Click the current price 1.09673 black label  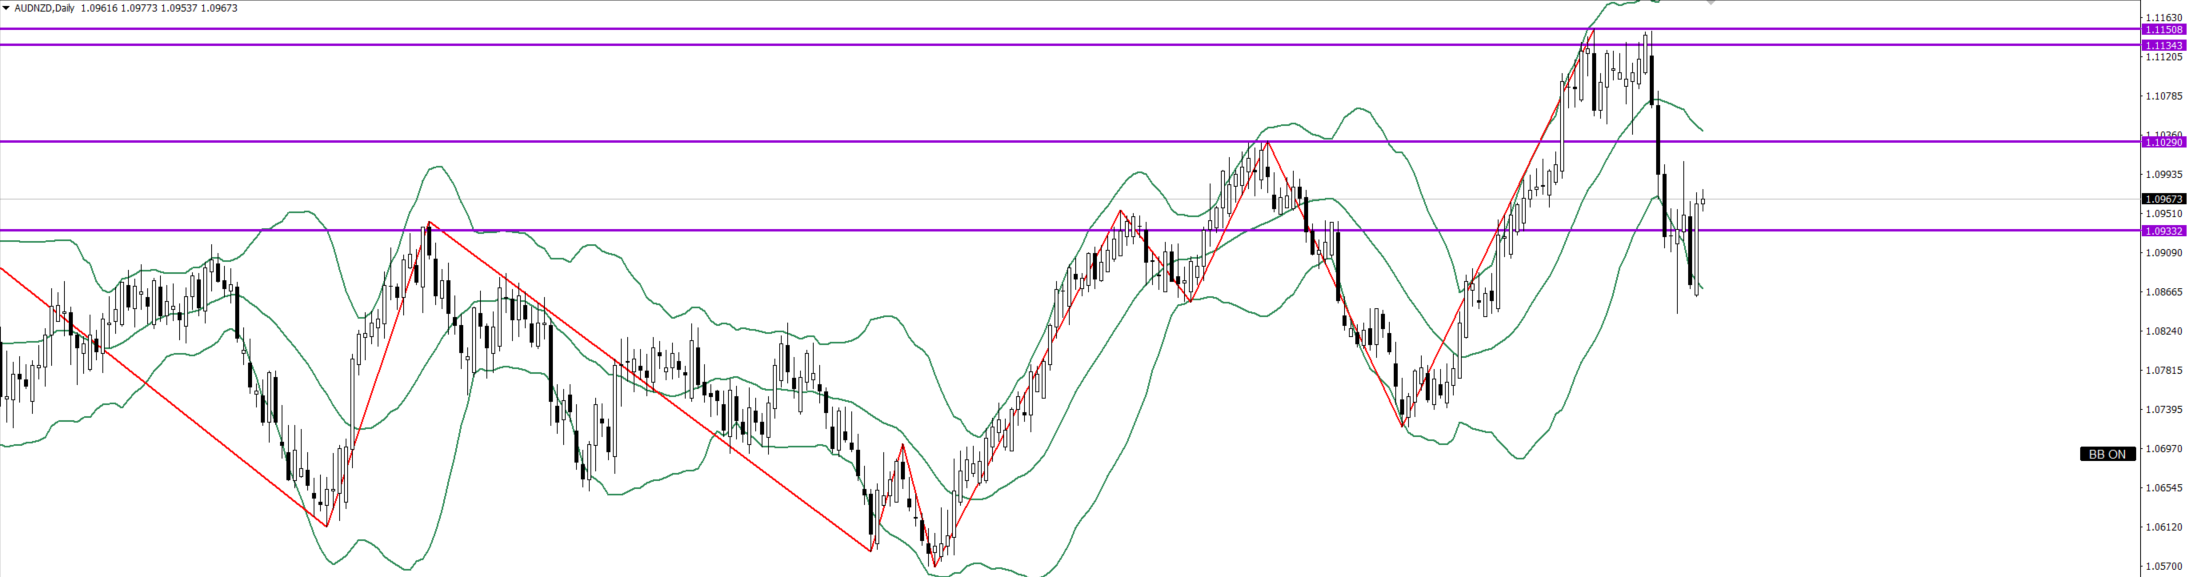click(x=2163, y=199)
